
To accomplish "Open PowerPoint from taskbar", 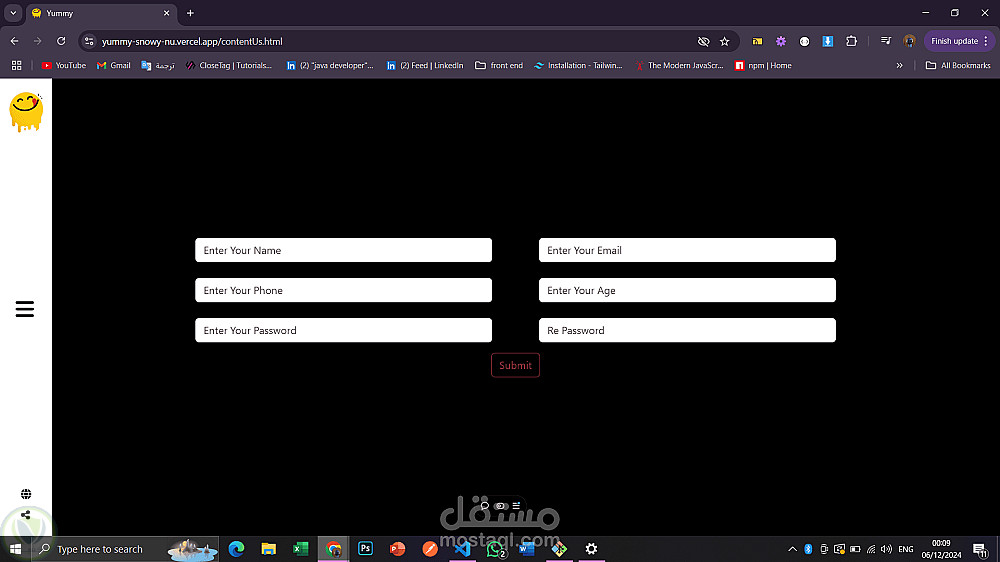I will coord(397,549).
